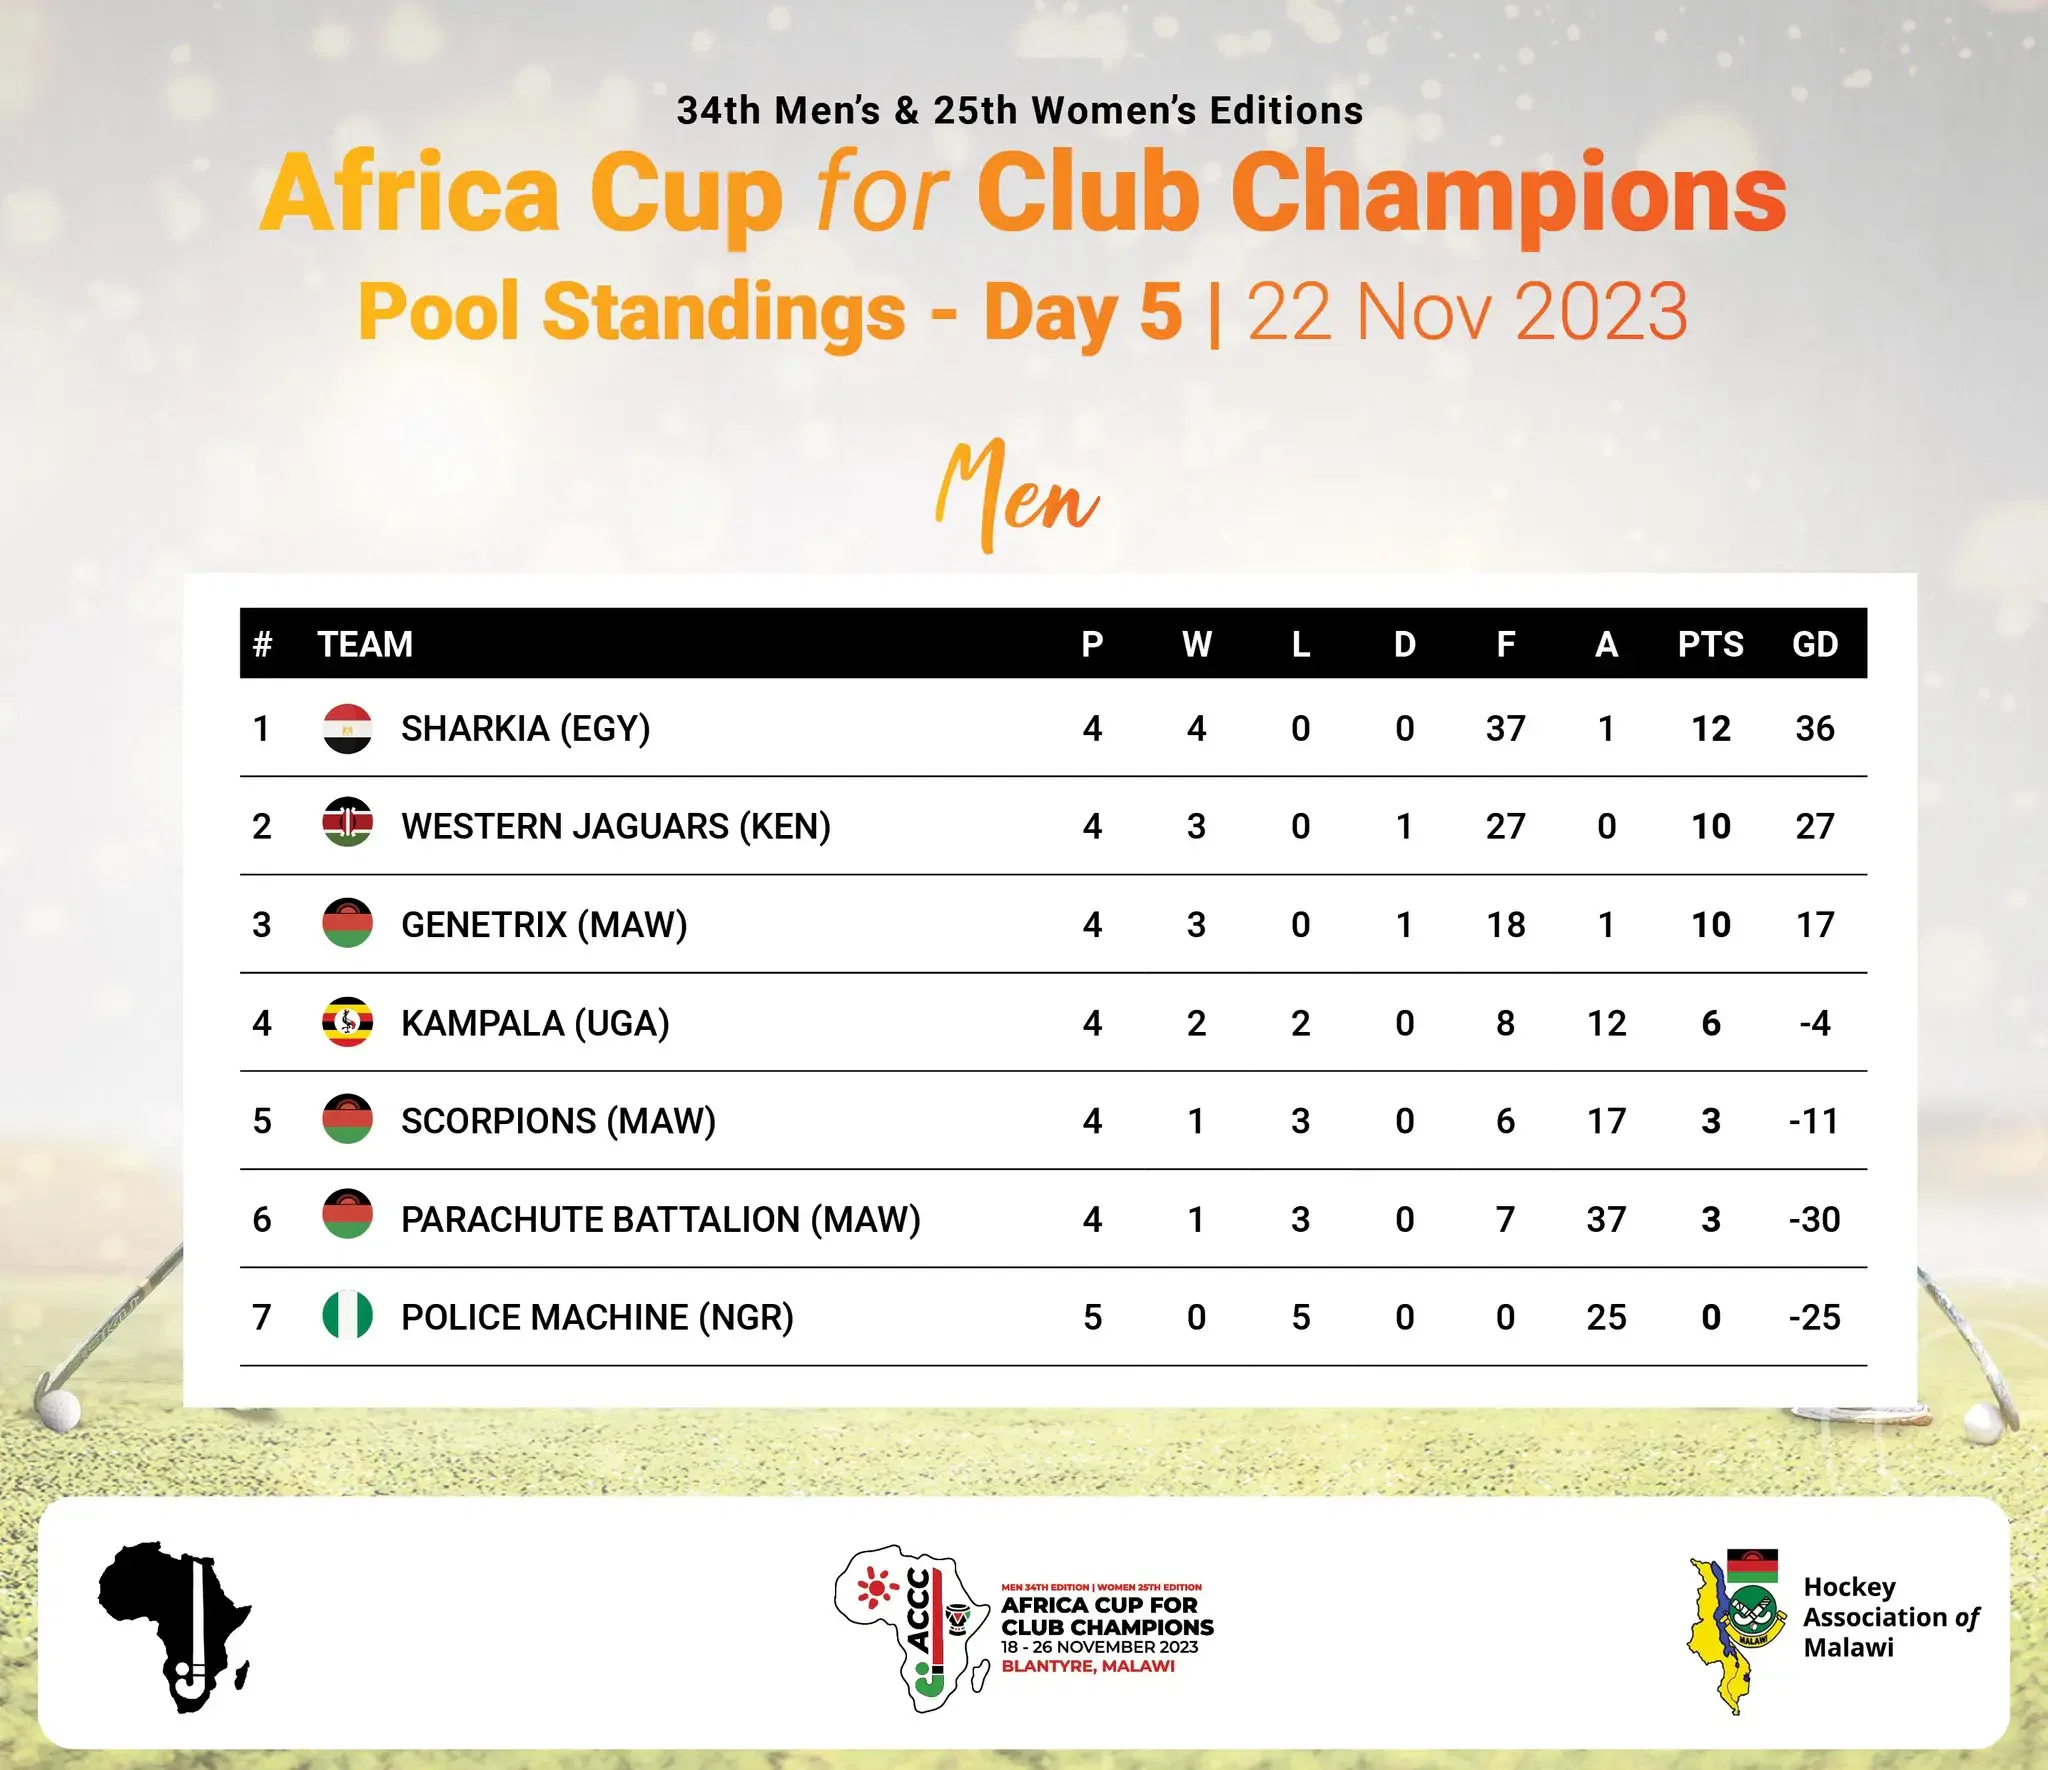Image resolution: width=2048 pixels, height=1770 pixels.
Task: Click the POLICE MACHINE (NGR) team name
Action: coord(597,1317)
